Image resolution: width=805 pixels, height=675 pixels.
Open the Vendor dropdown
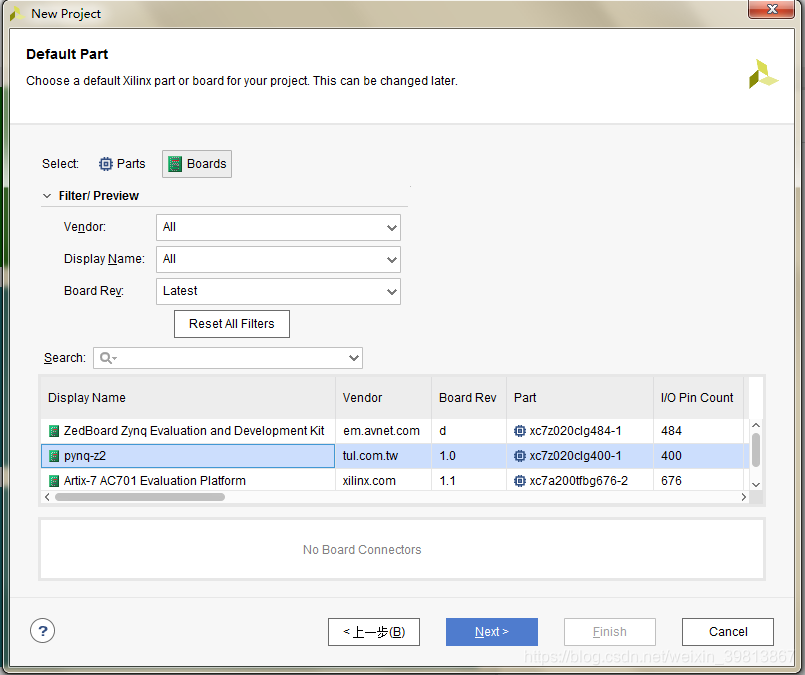point(278,227)
